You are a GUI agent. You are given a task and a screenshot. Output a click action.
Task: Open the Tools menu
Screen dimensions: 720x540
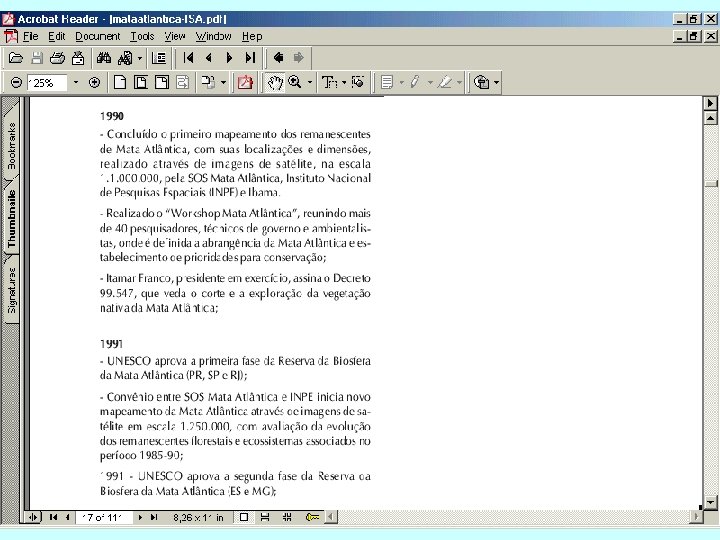(142, 36)
